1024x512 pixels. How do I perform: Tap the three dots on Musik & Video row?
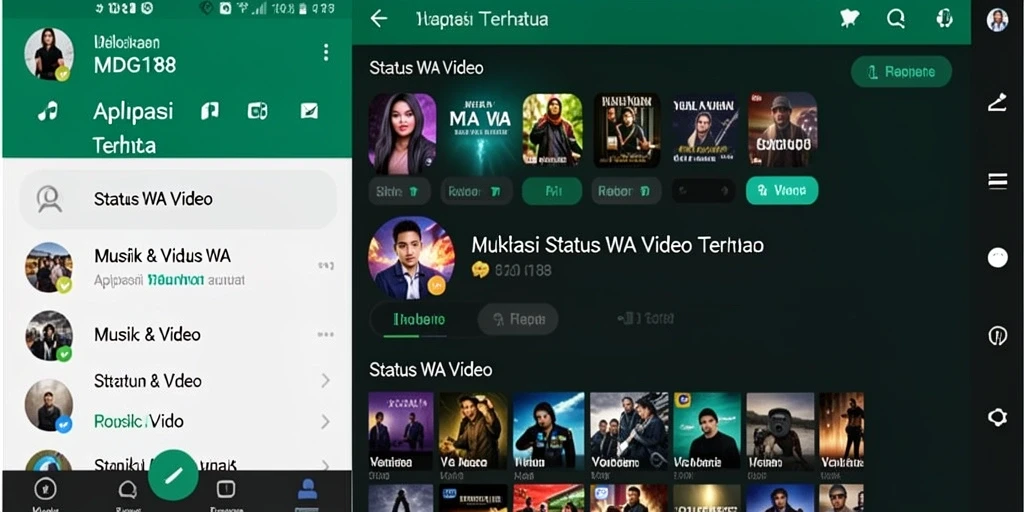click(325, 334)
